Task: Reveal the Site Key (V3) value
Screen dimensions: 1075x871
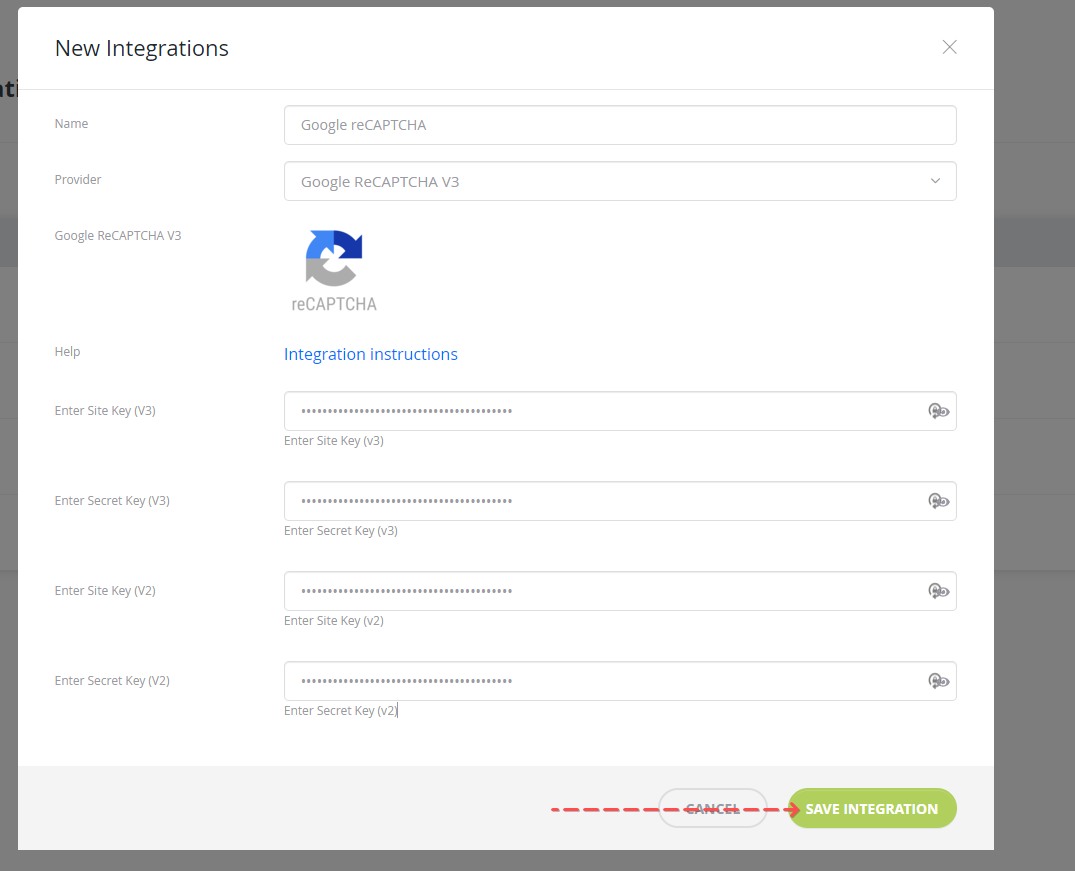Action: tap(939, 411)
